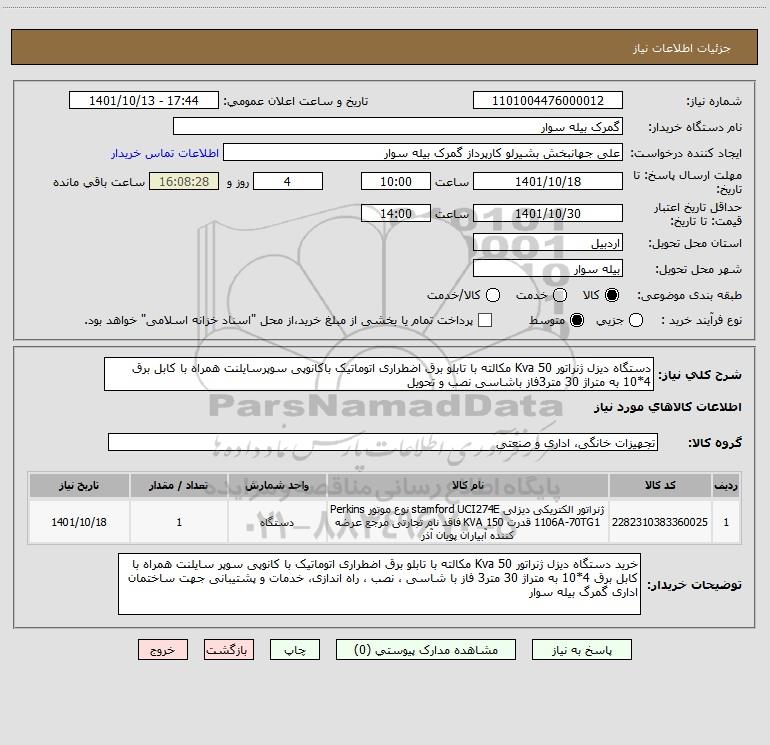Click the گروه کالا field تجهیزات خانگی
This screenshot has height=745, width=770.
(x=383, y=442)
